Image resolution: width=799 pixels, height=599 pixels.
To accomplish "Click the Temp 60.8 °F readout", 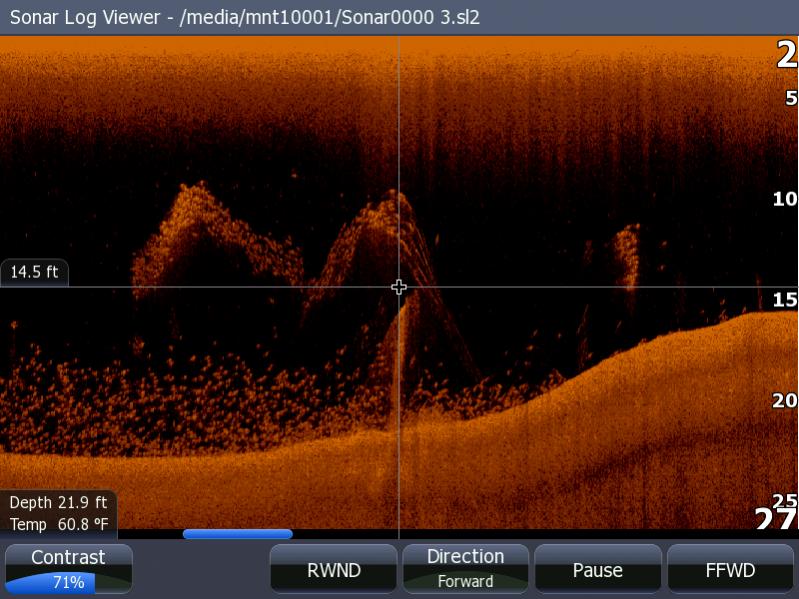I will [x=58, y=524].
